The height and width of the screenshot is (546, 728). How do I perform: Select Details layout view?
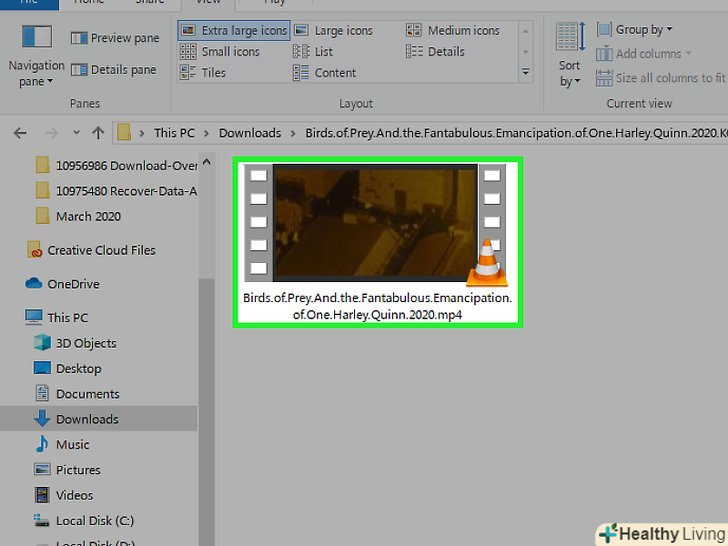pos(435,52)
